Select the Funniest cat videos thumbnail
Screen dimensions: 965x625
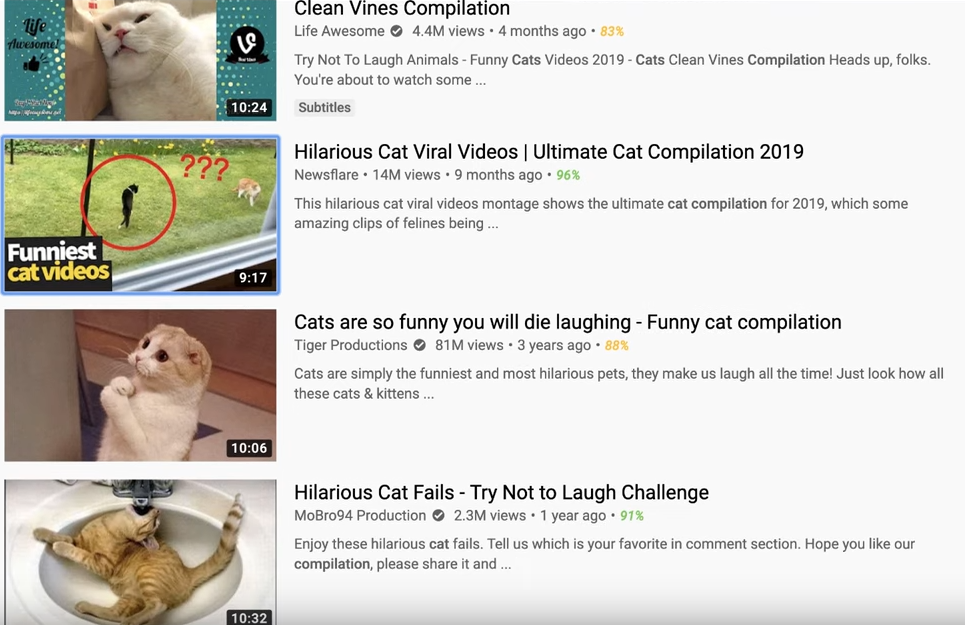[140, 215]
